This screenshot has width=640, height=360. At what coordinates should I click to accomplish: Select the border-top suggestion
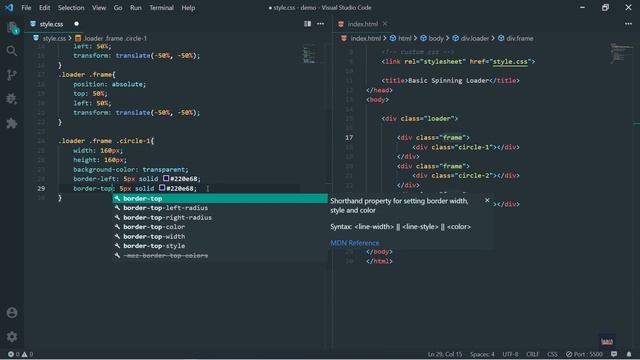tap(220, 198)
